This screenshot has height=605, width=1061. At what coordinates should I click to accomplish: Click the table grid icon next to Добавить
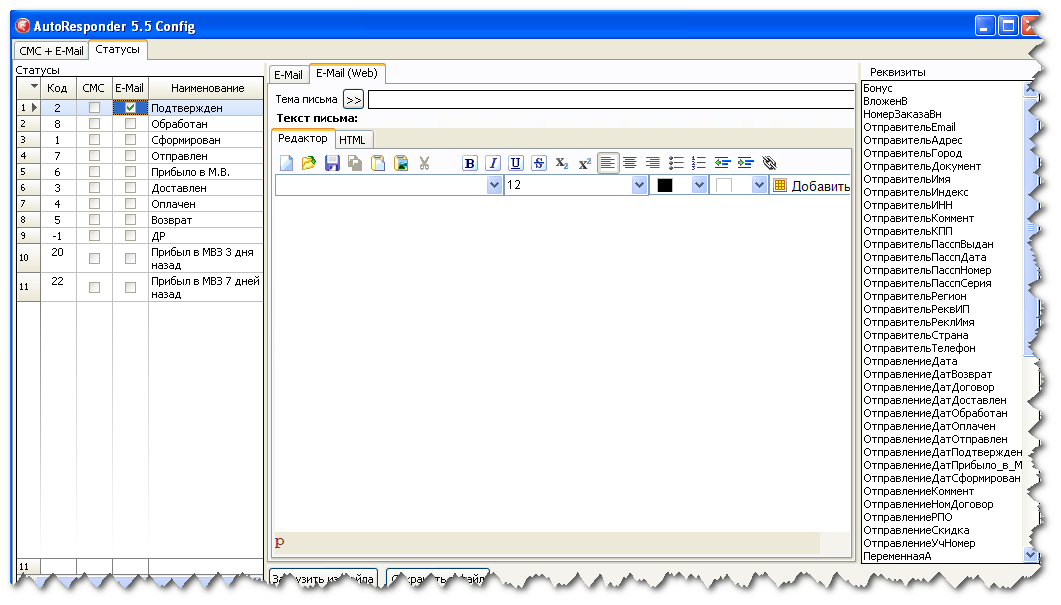780,185
